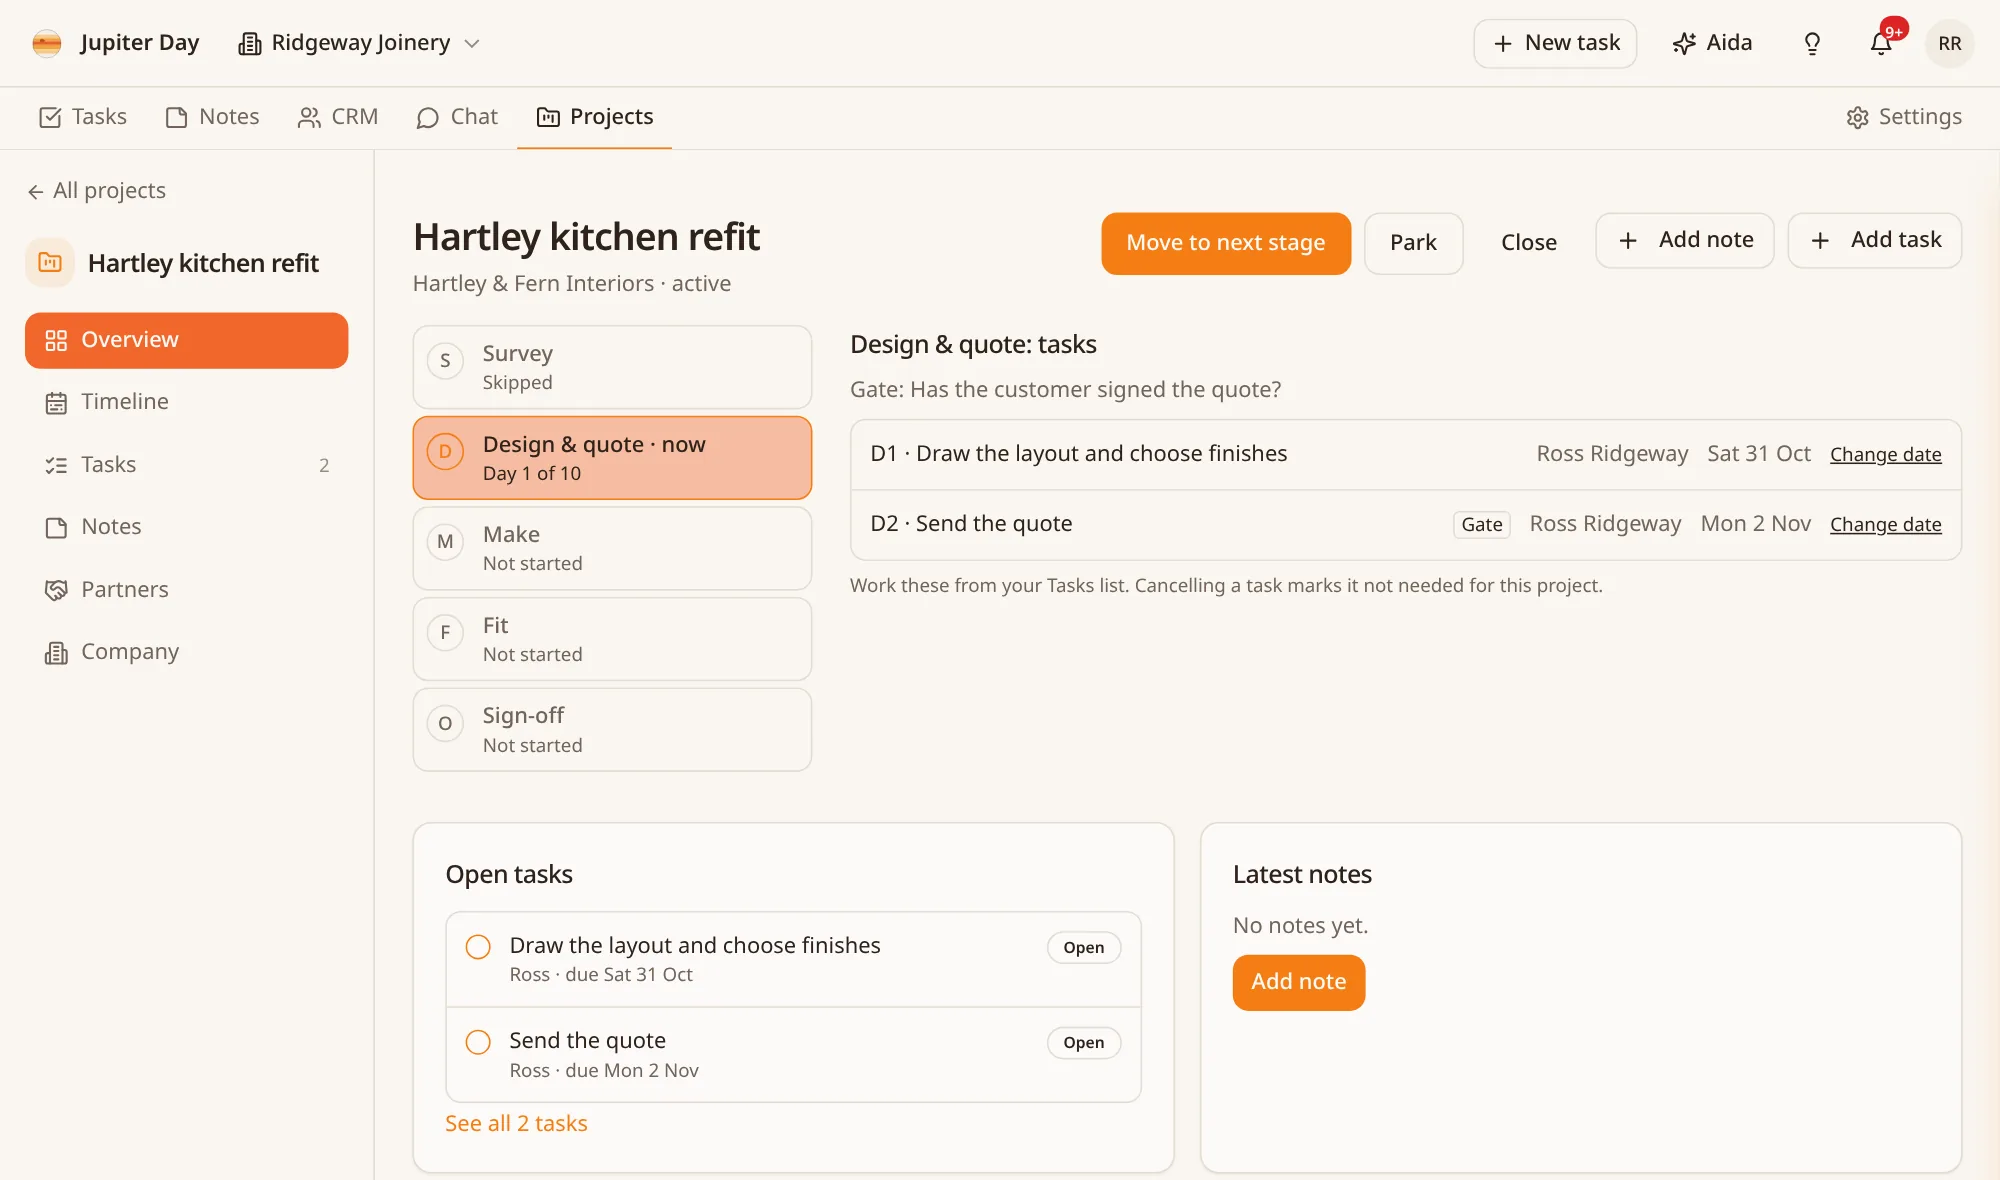Screen dimensions: 2000x1180
Task: Click the Design & quote D badge
Action: coord(445,452)
